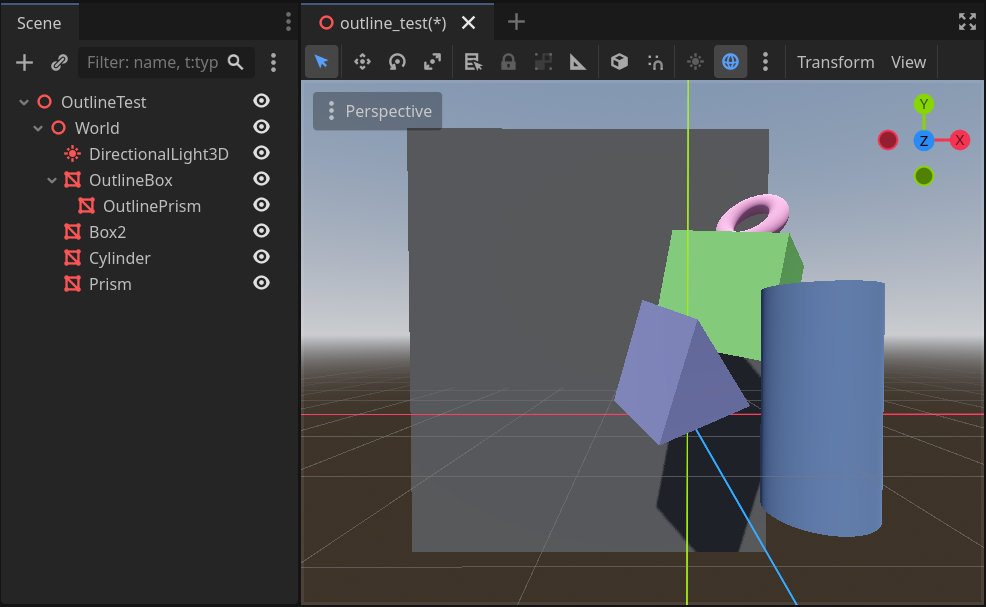The height and width of the screenshot is (607, 986).
Task: Lock the selected node with padlock icon
Action: click(508, 62)
